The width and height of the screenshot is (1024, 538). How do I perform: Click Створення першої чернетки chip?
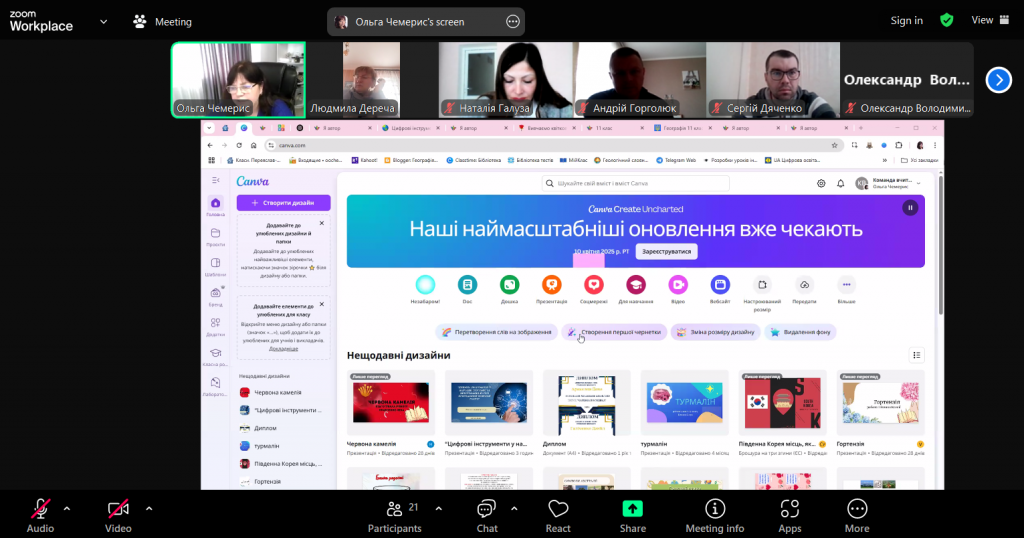tap(614, 332)
